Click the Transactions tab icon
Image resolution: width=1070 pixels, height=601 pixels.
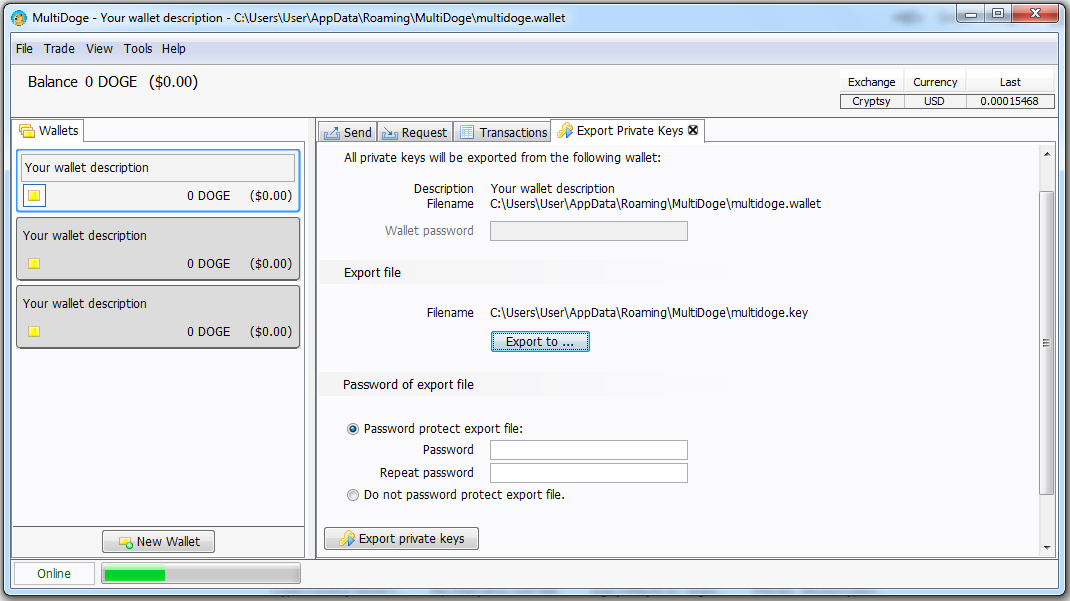coord(467,132)
